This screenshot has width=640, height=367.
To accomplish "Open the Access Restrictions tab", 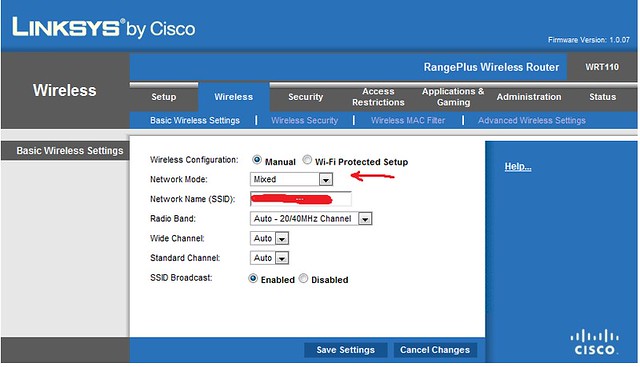I will coord(378,97).
